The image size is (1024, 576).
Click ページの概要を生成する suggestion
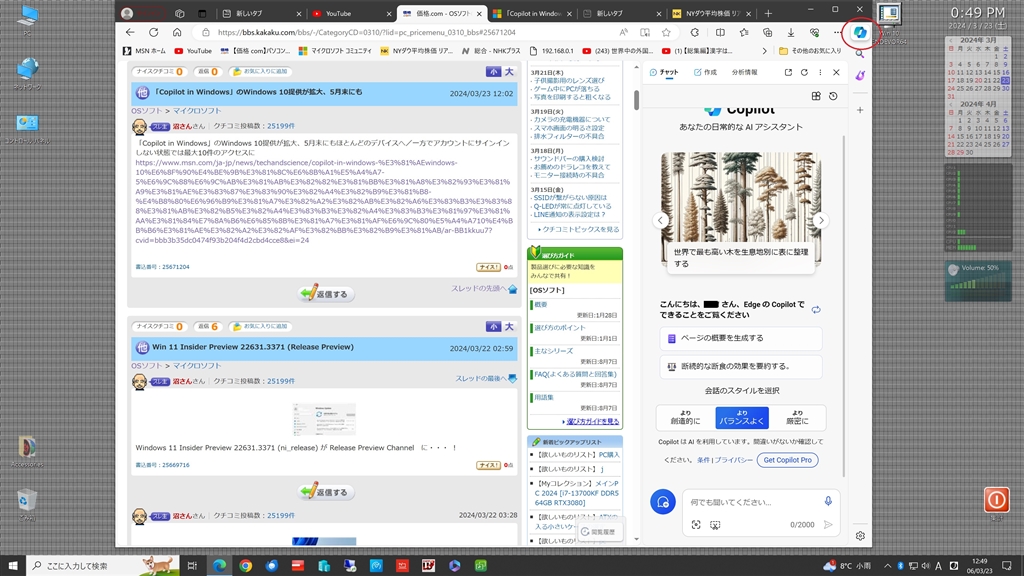(x=740, y=338)
